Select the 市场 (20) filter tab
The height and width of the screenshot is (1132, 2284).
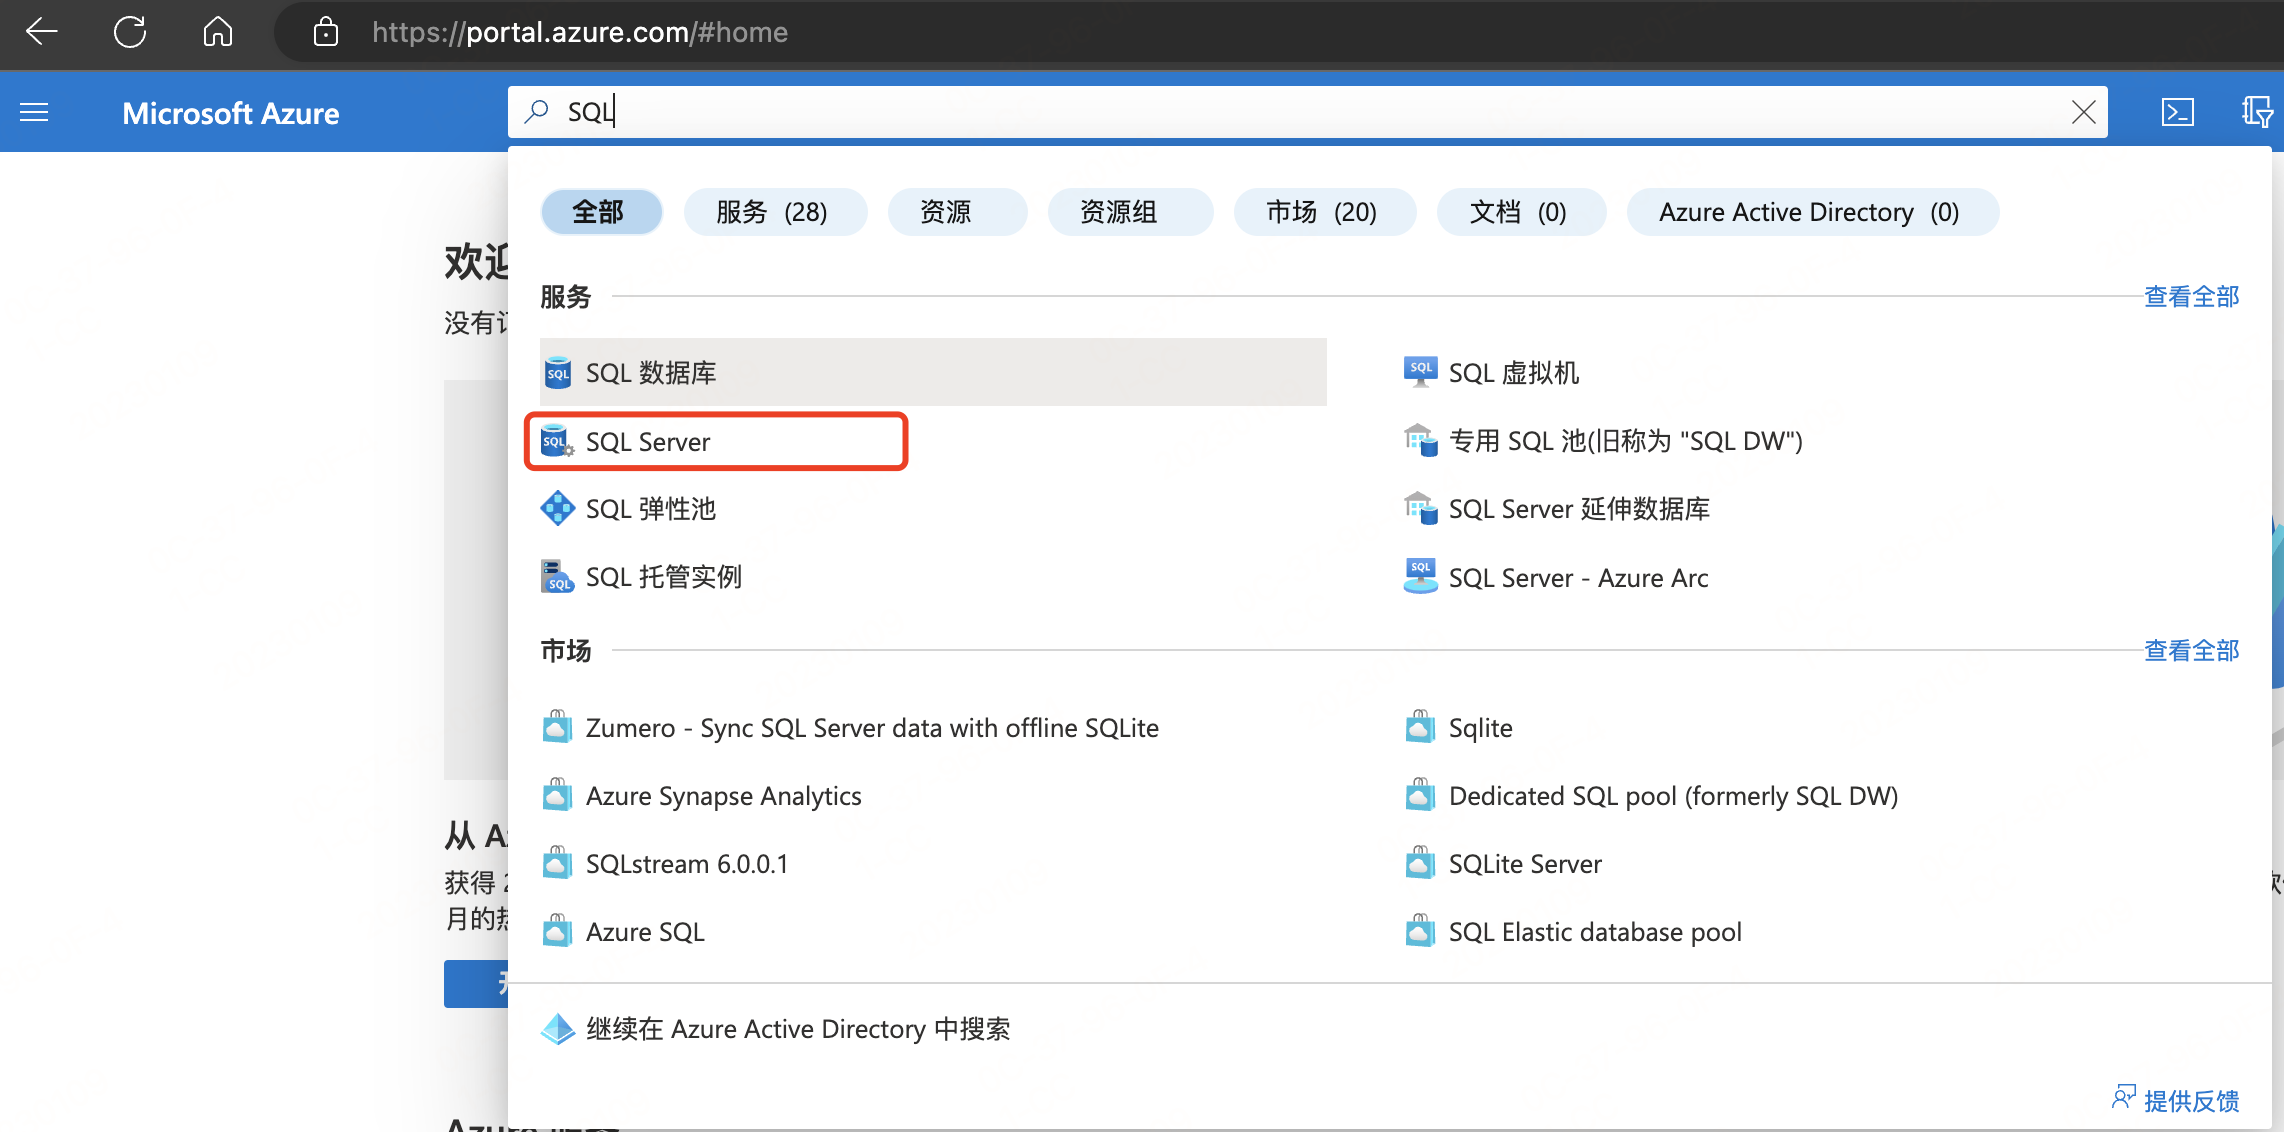(1325, 212)
